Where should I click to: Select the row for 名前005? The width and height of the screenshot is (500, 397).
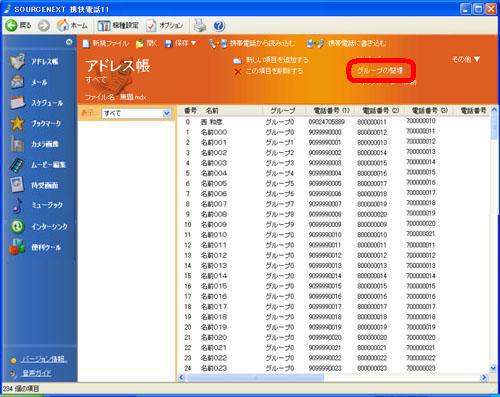[x=333, y=183]
